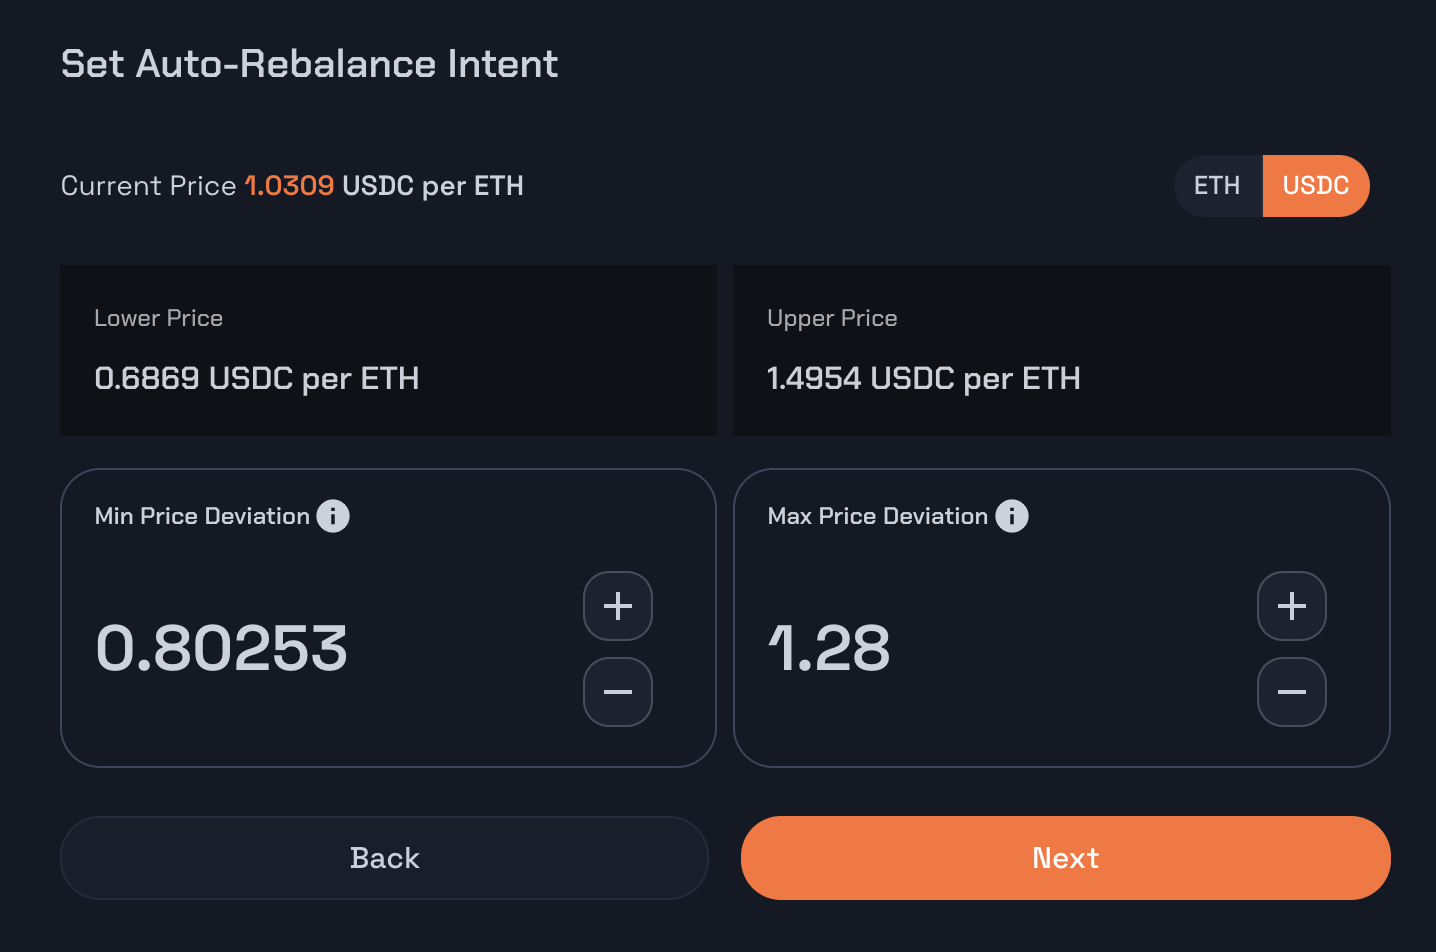1436x952 pixels.
Task: Click the 1.0309 current price value
Action: [289, 186]
